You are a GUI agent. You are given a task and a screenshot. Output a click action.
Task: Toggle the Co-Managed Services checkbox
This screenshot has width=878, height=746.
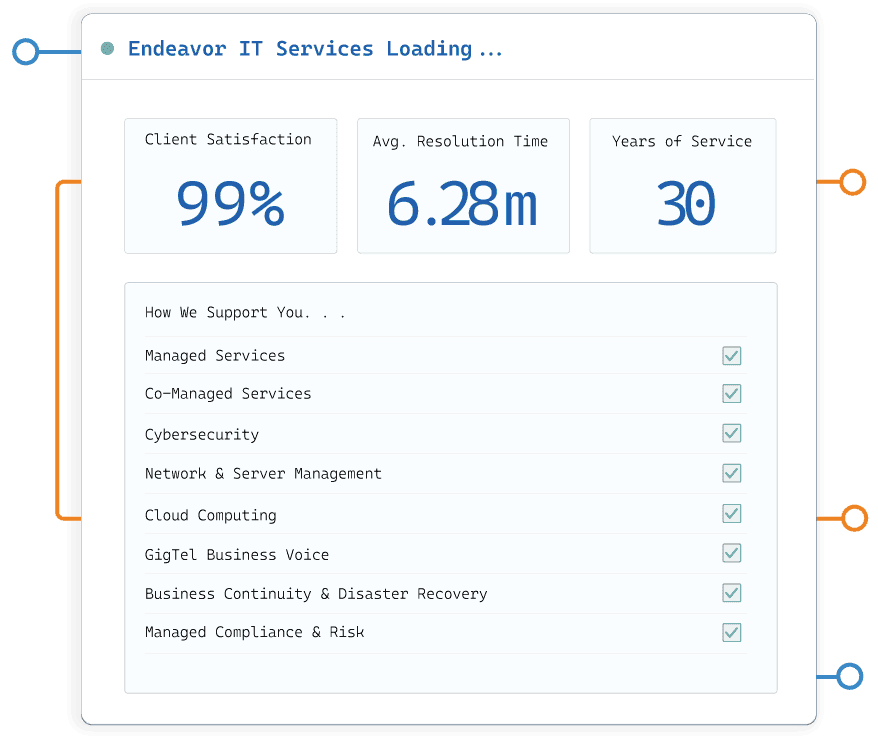(731, 393)
